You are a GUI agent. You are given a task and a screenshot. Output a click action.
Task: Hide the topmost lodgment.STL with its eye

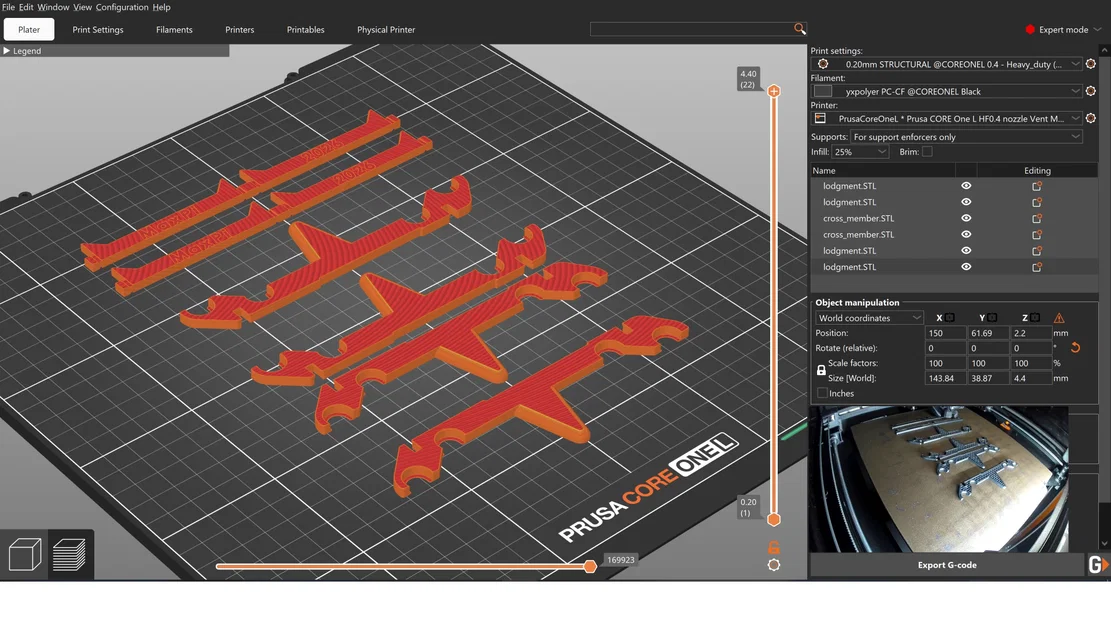pos(966,186)
